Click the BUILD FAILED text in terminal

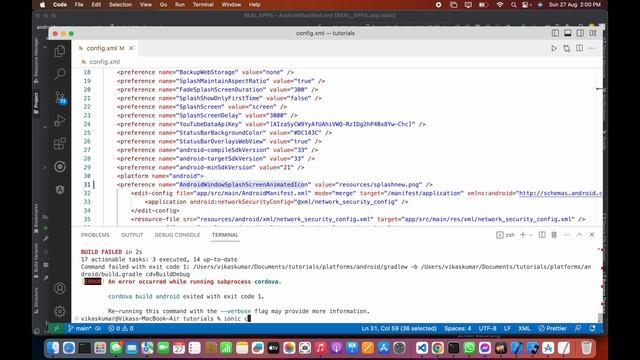[x=101, y=252]
